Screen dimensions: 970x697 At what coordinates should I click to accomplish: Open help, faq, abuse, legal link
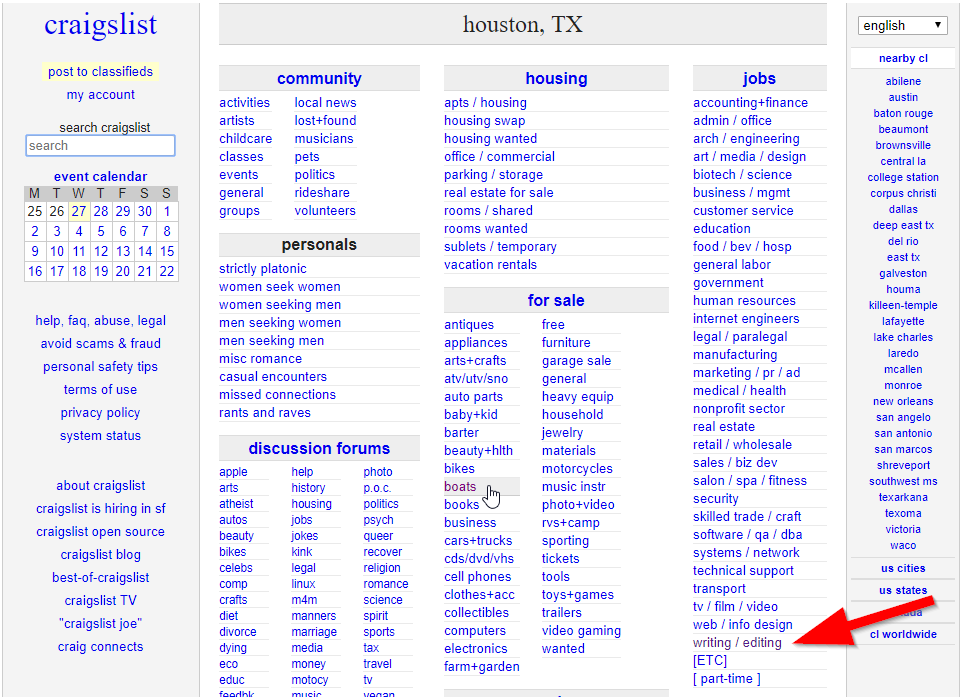point(100,320)
